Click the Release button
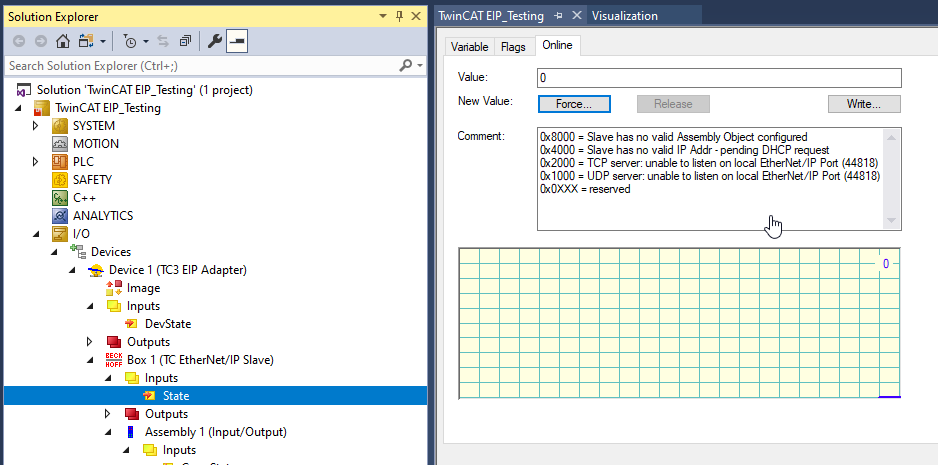This screenshot has width=938, height=465. click(x=673, y=104)
